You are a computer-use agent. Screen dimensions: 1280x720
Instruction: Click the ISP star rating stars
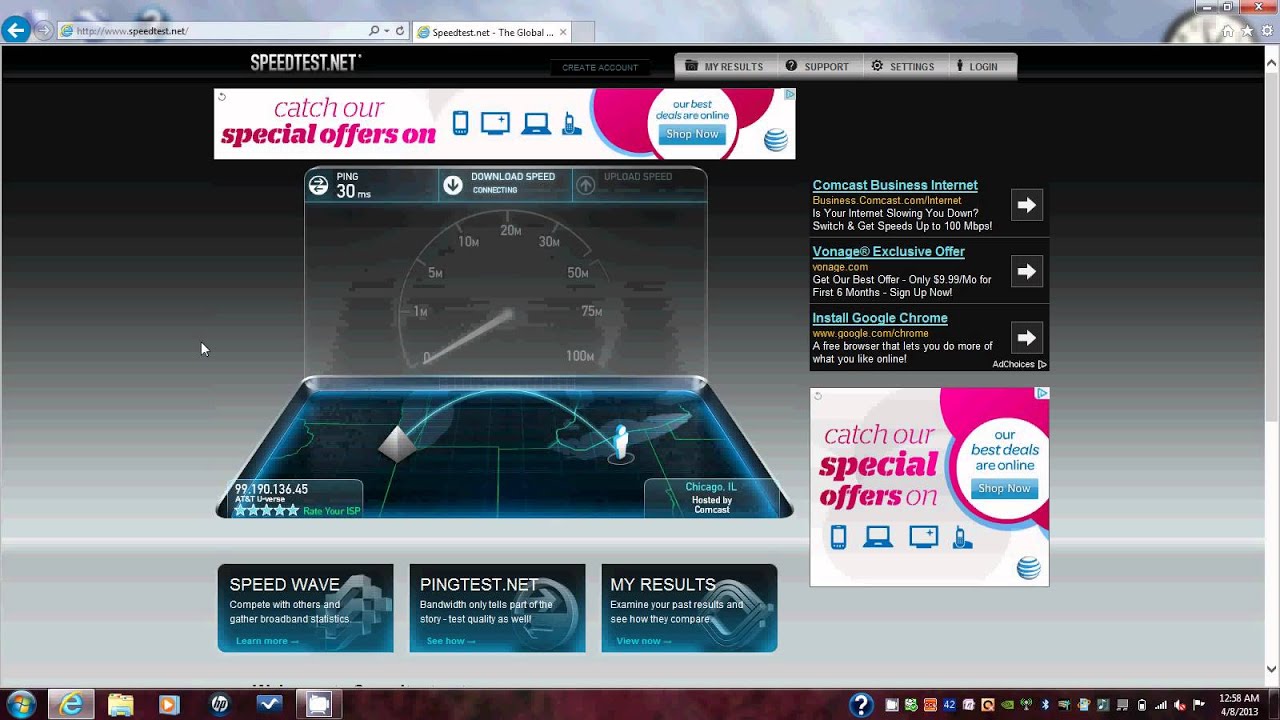pyautogui.click(x=266, y=511)
